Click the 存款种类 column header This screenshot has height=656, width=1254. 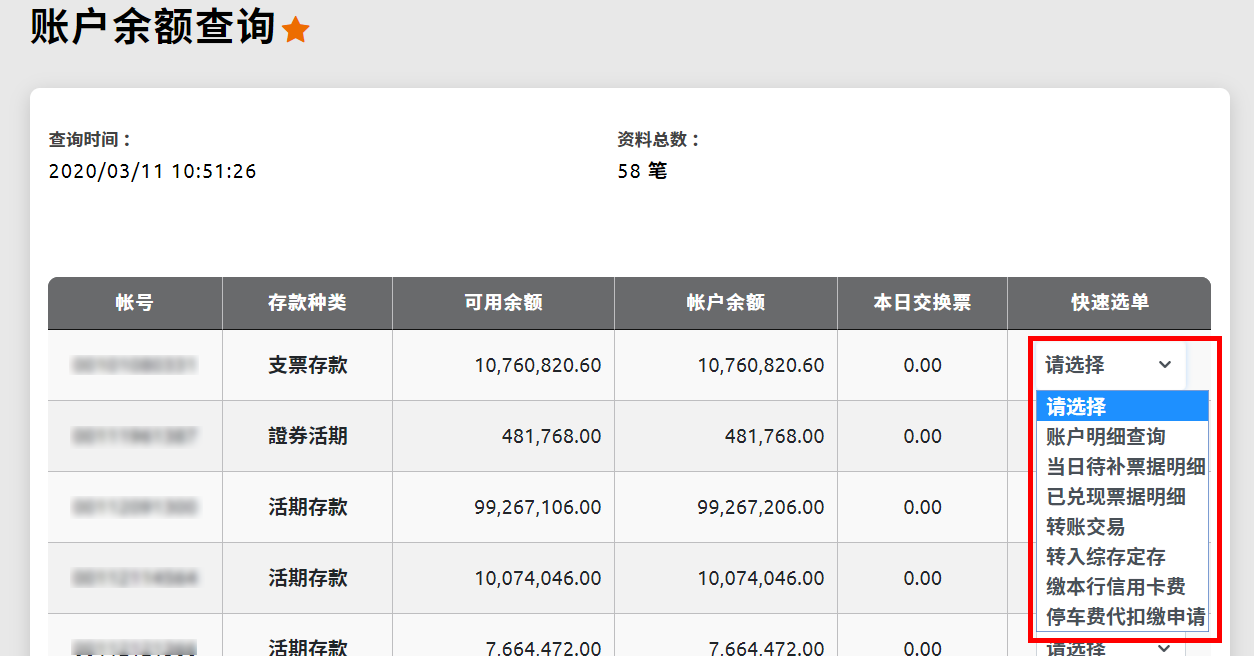click(x=307, y=303)
